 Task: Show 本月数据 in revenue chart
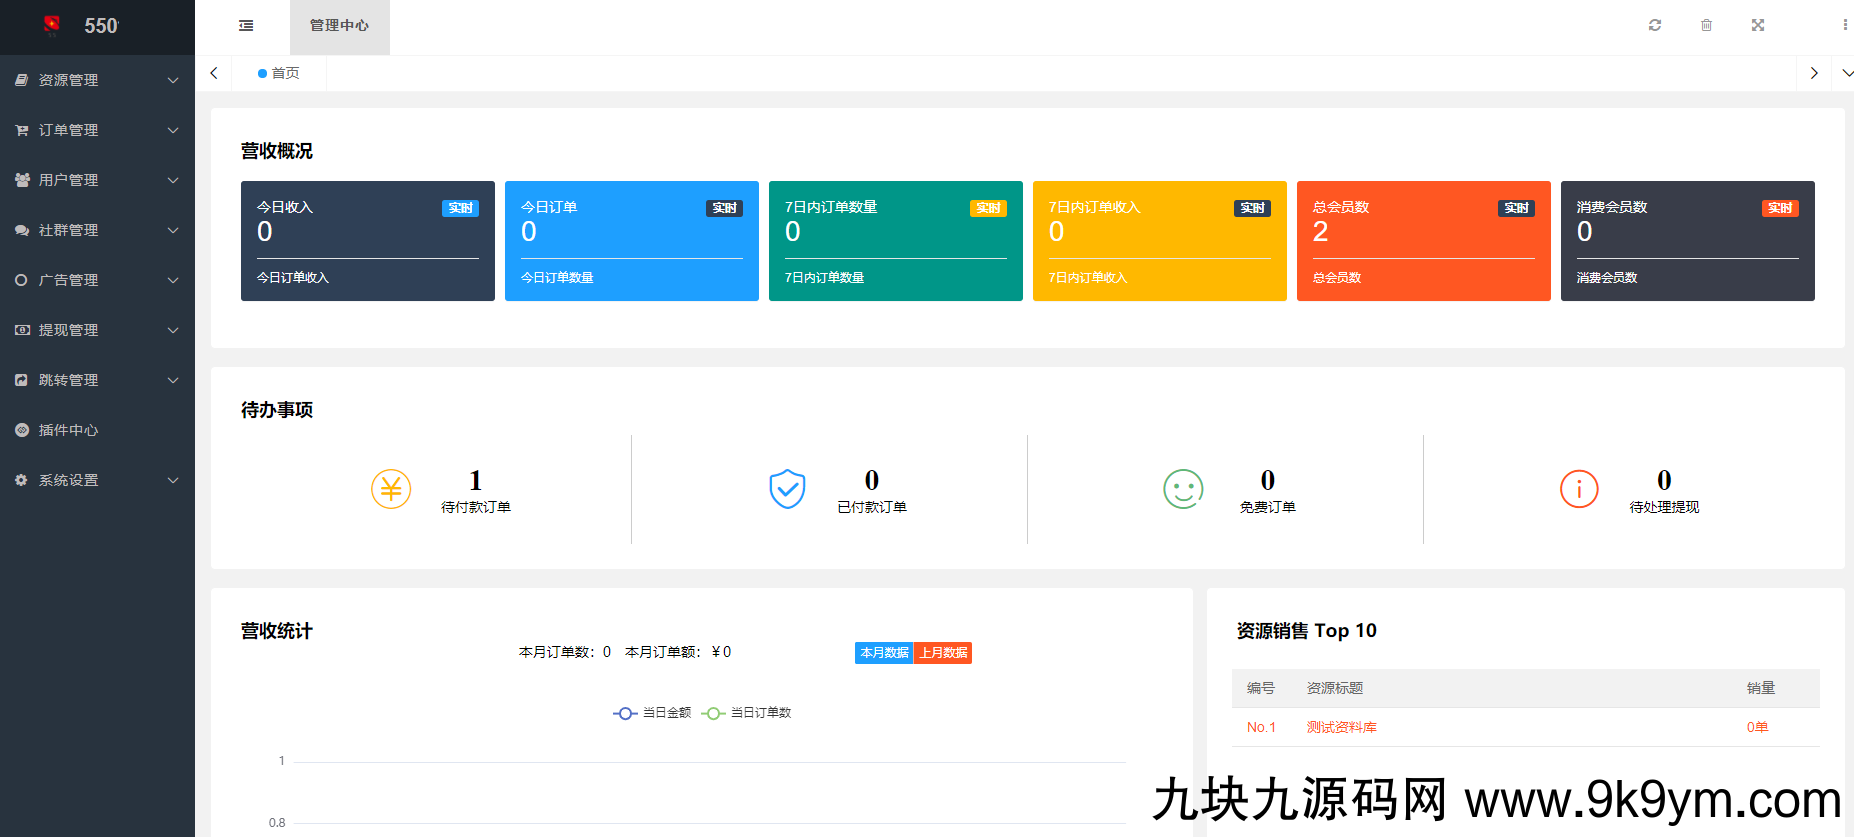click(884, 653)
